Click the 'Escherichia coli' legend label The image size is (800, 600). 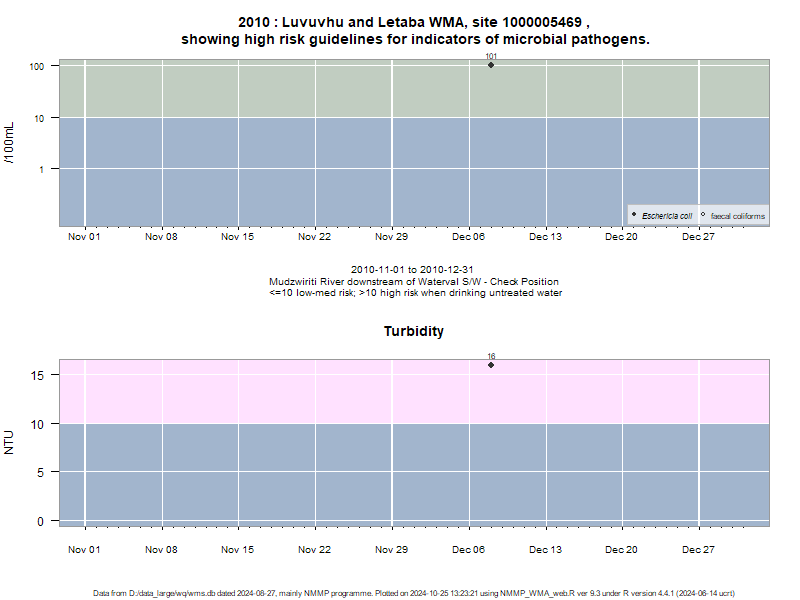(x=667, y=216)
